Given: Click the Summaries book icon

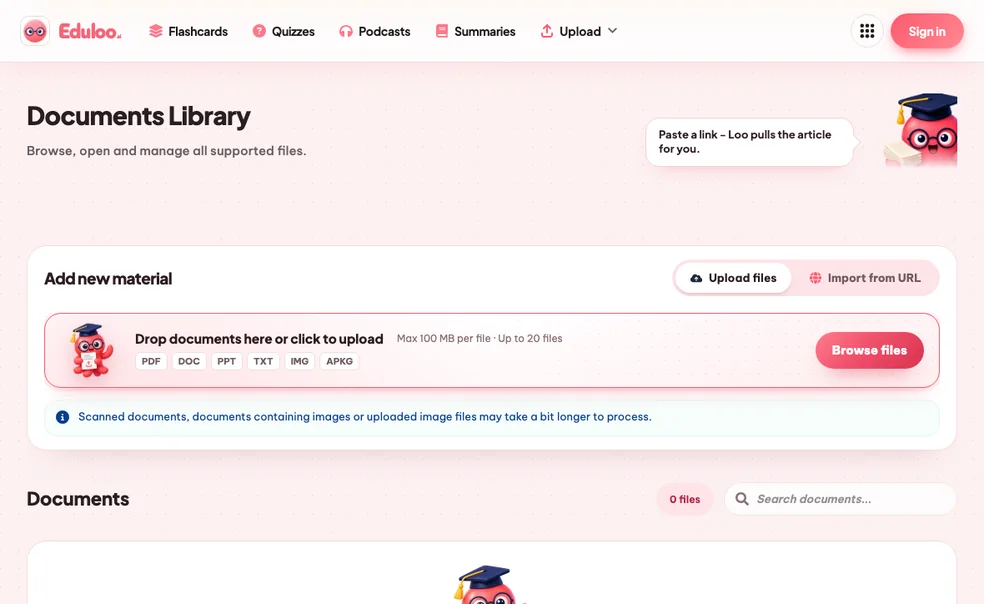Looking at the screenshot, I should click(x=442, y=31).
